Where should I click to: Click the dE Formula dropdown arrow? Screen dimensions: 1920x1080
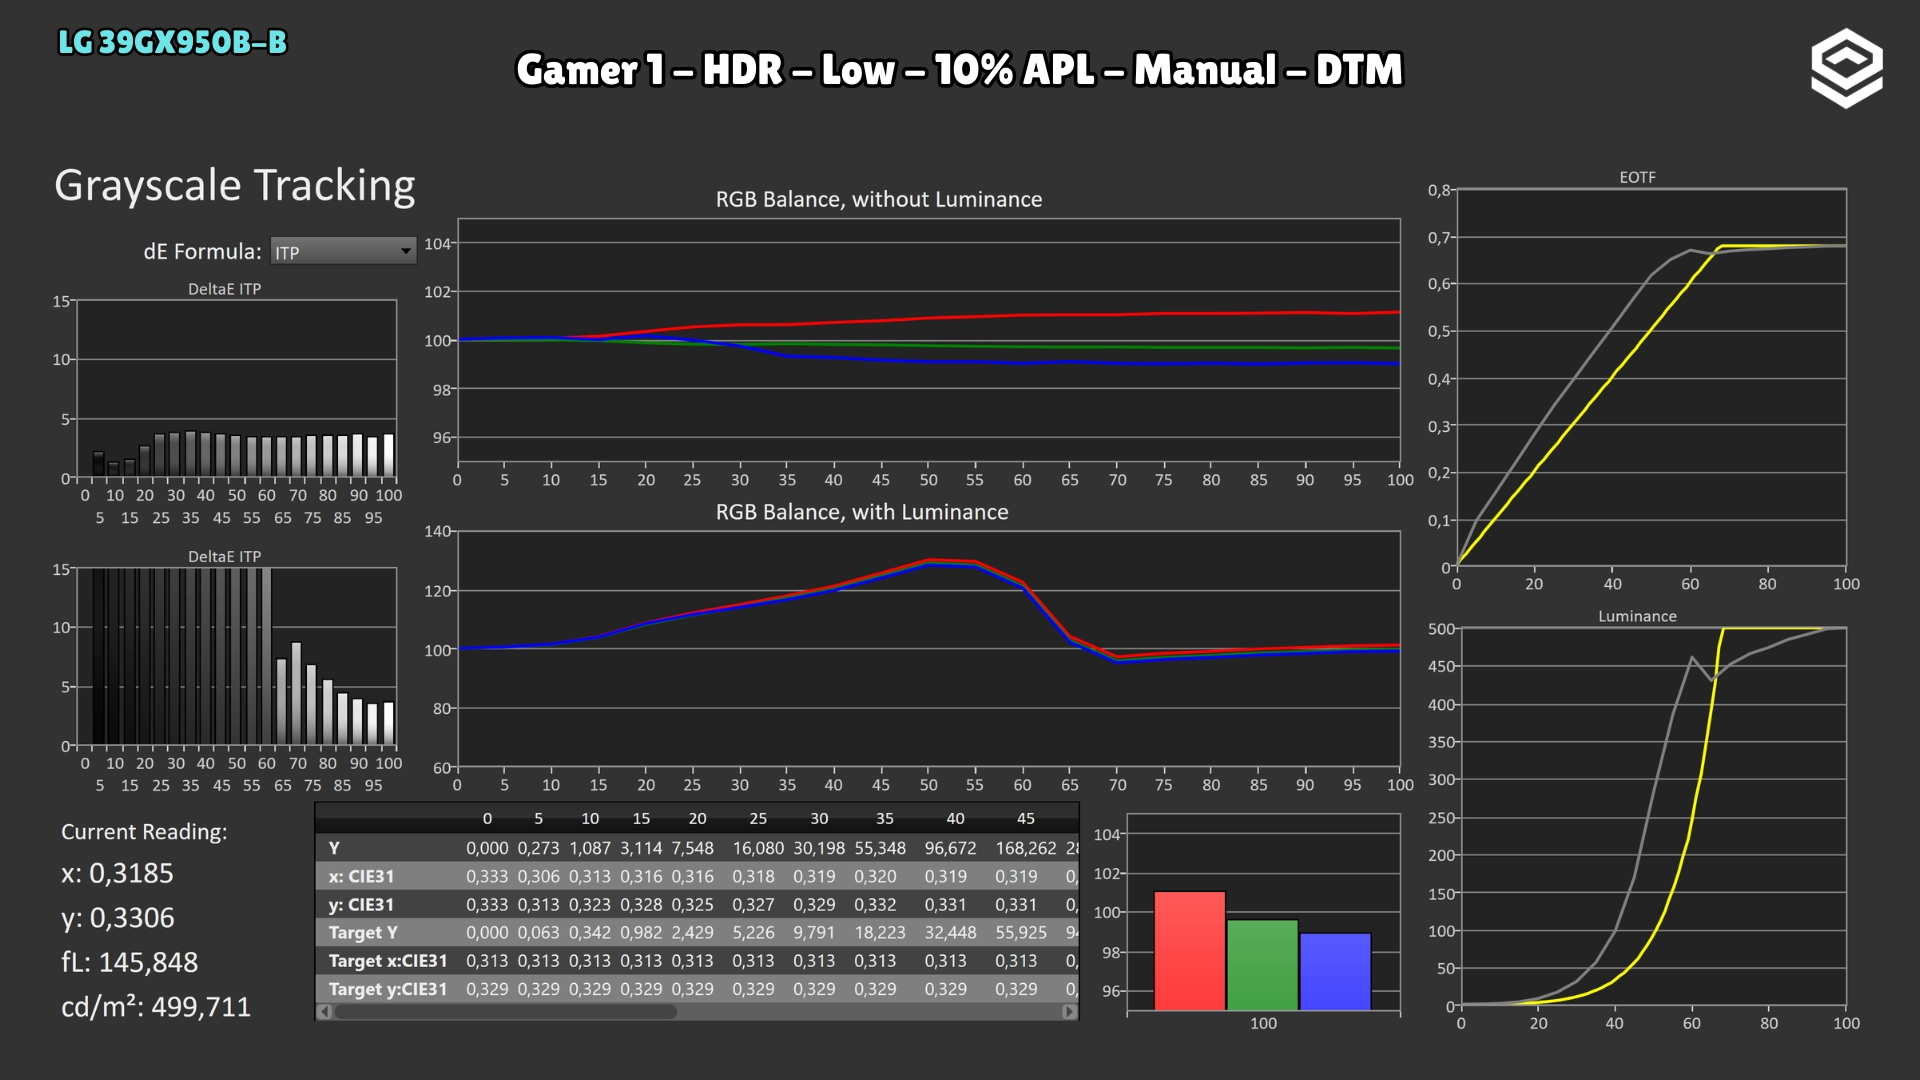(405, 252)
